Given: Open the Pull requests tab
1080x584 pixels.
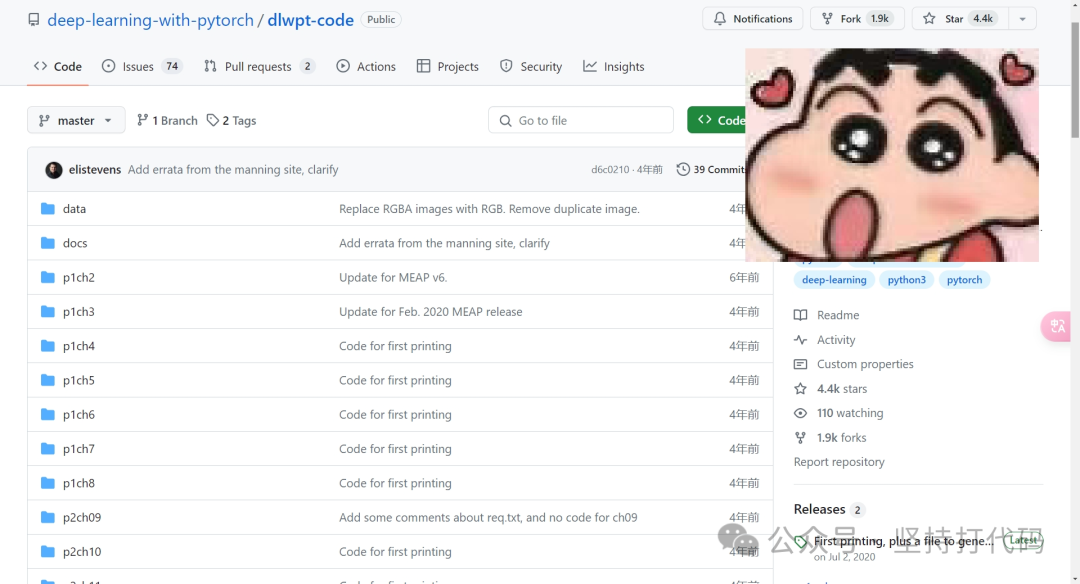Looking at the screenshot, I should [259, 67].
